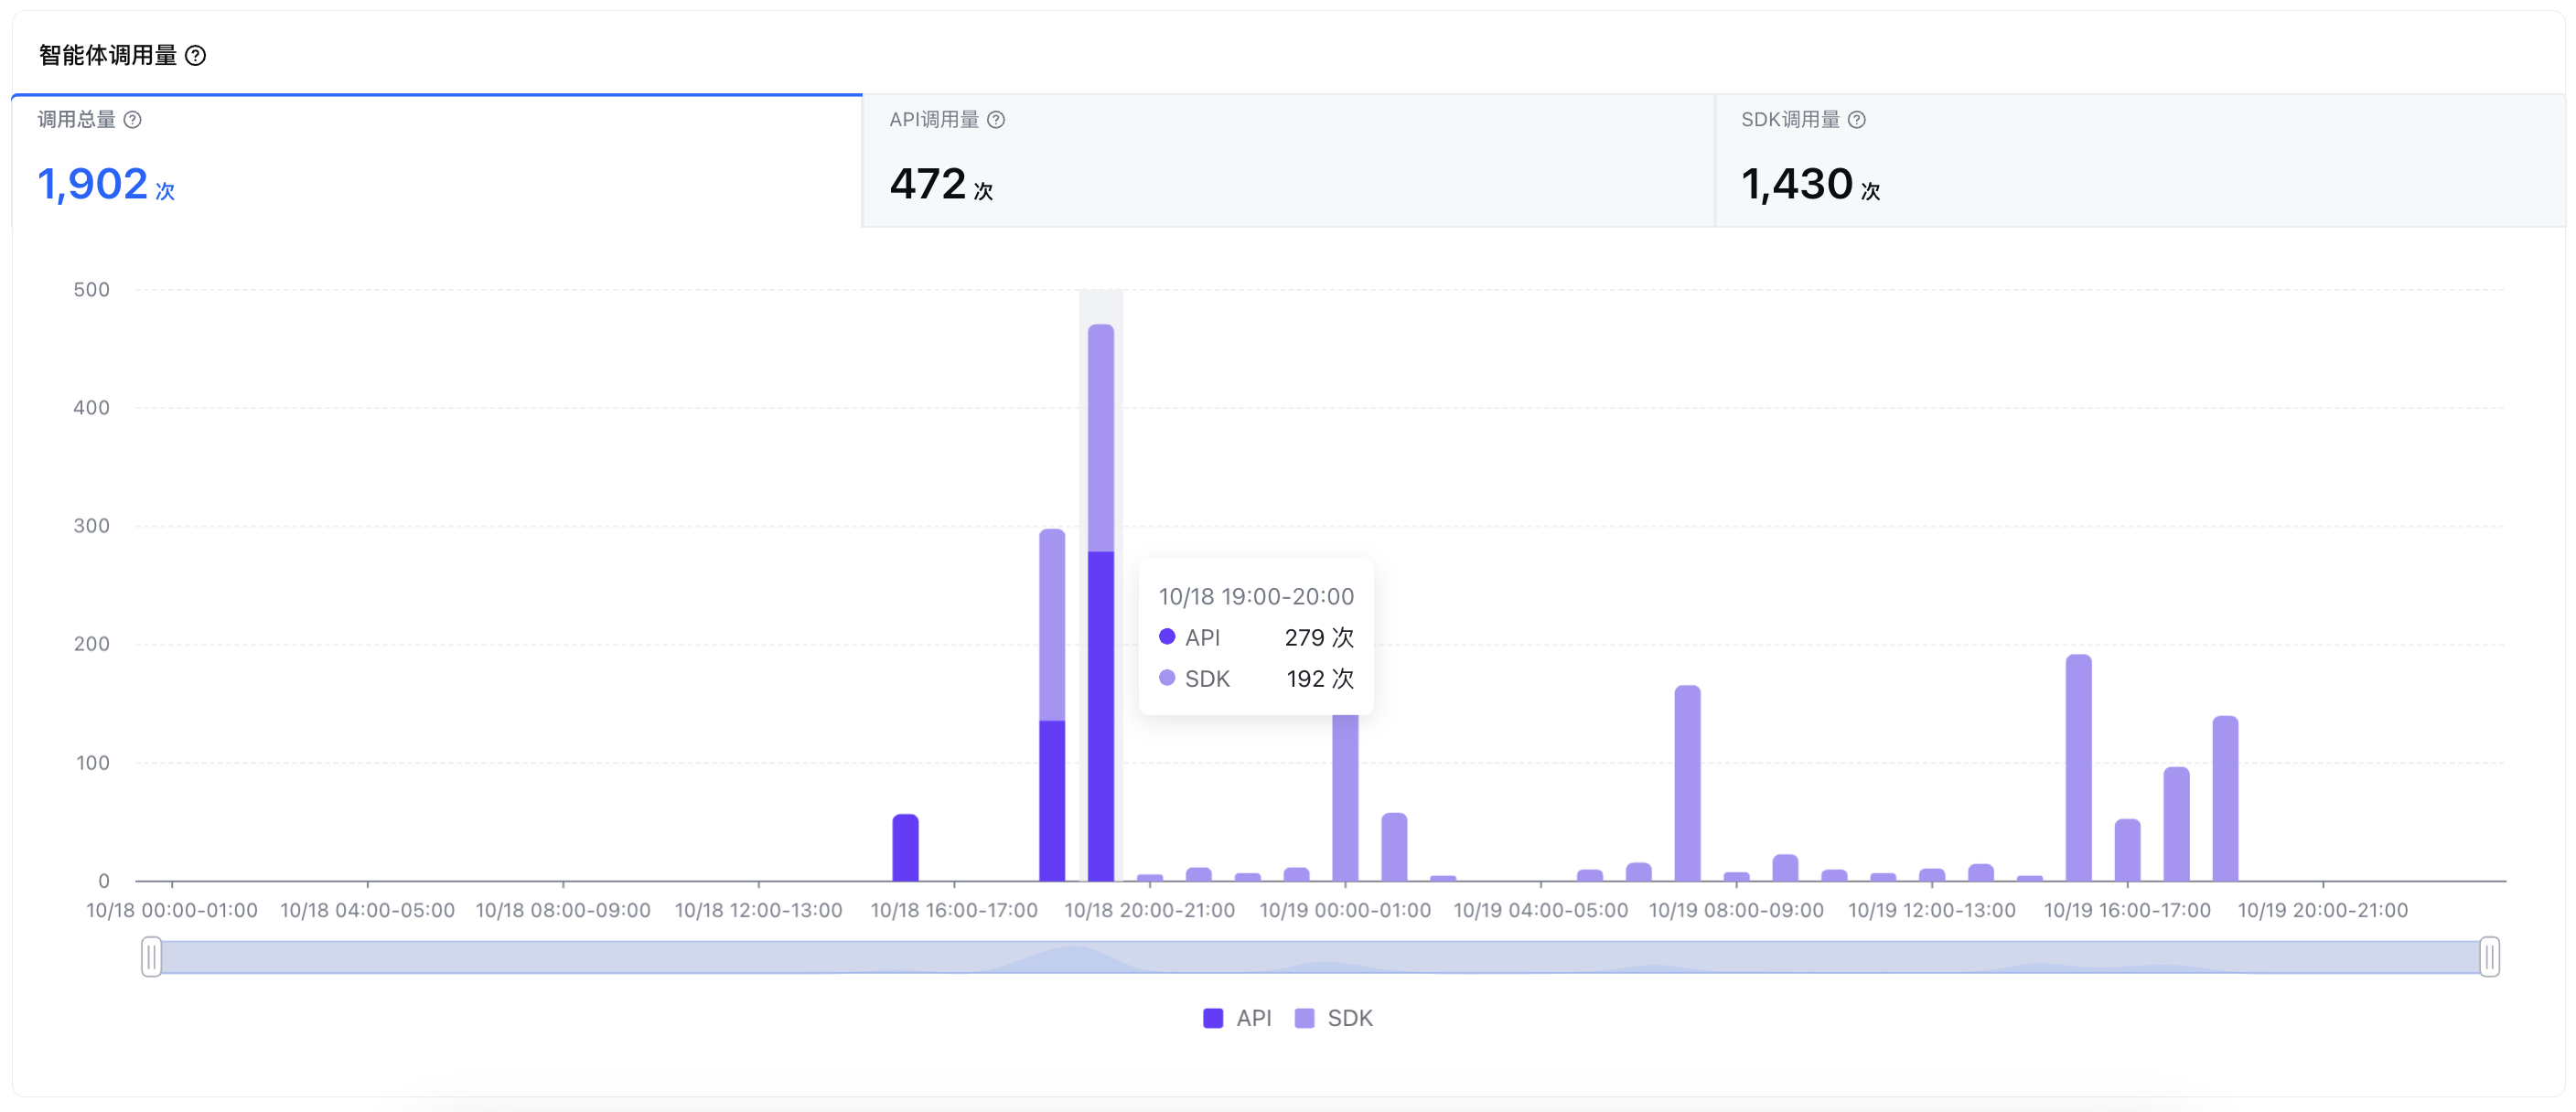The width and height of the screenshot is (2576, 1112).
Task: Toggle the API series in the legend
Action: pos(1237,1018)
